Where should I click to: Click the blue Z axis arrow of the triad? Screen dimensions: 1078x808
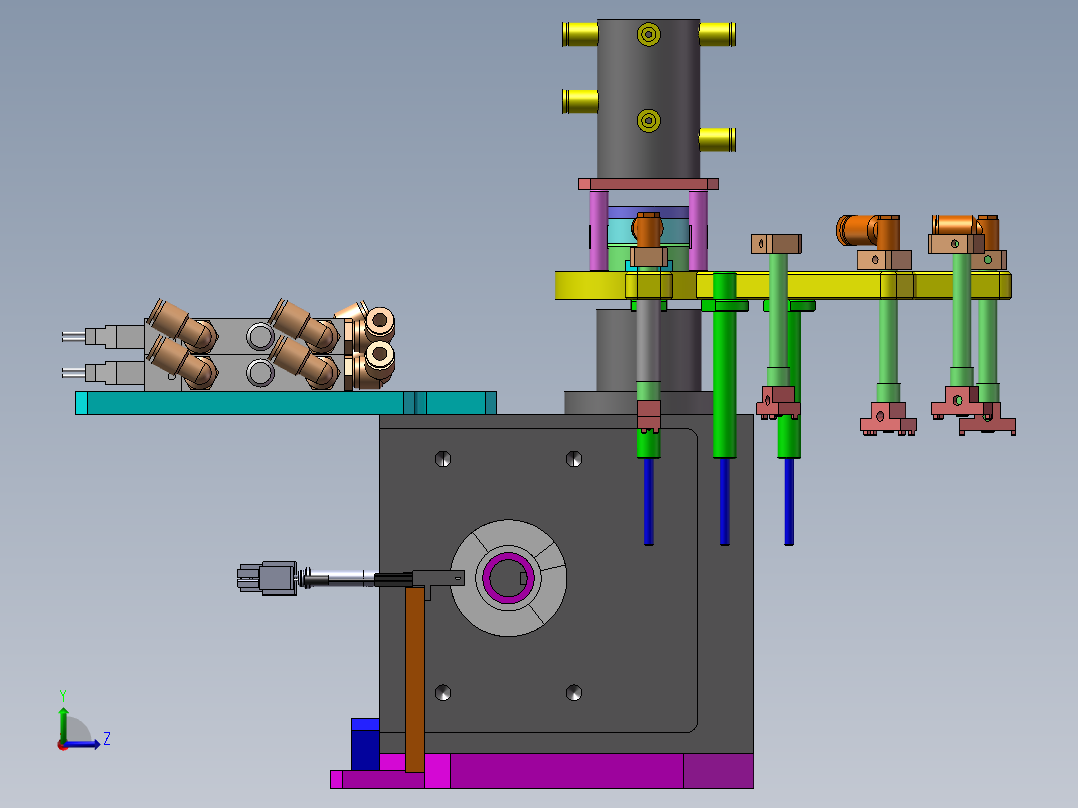click(x=84, y=744)
